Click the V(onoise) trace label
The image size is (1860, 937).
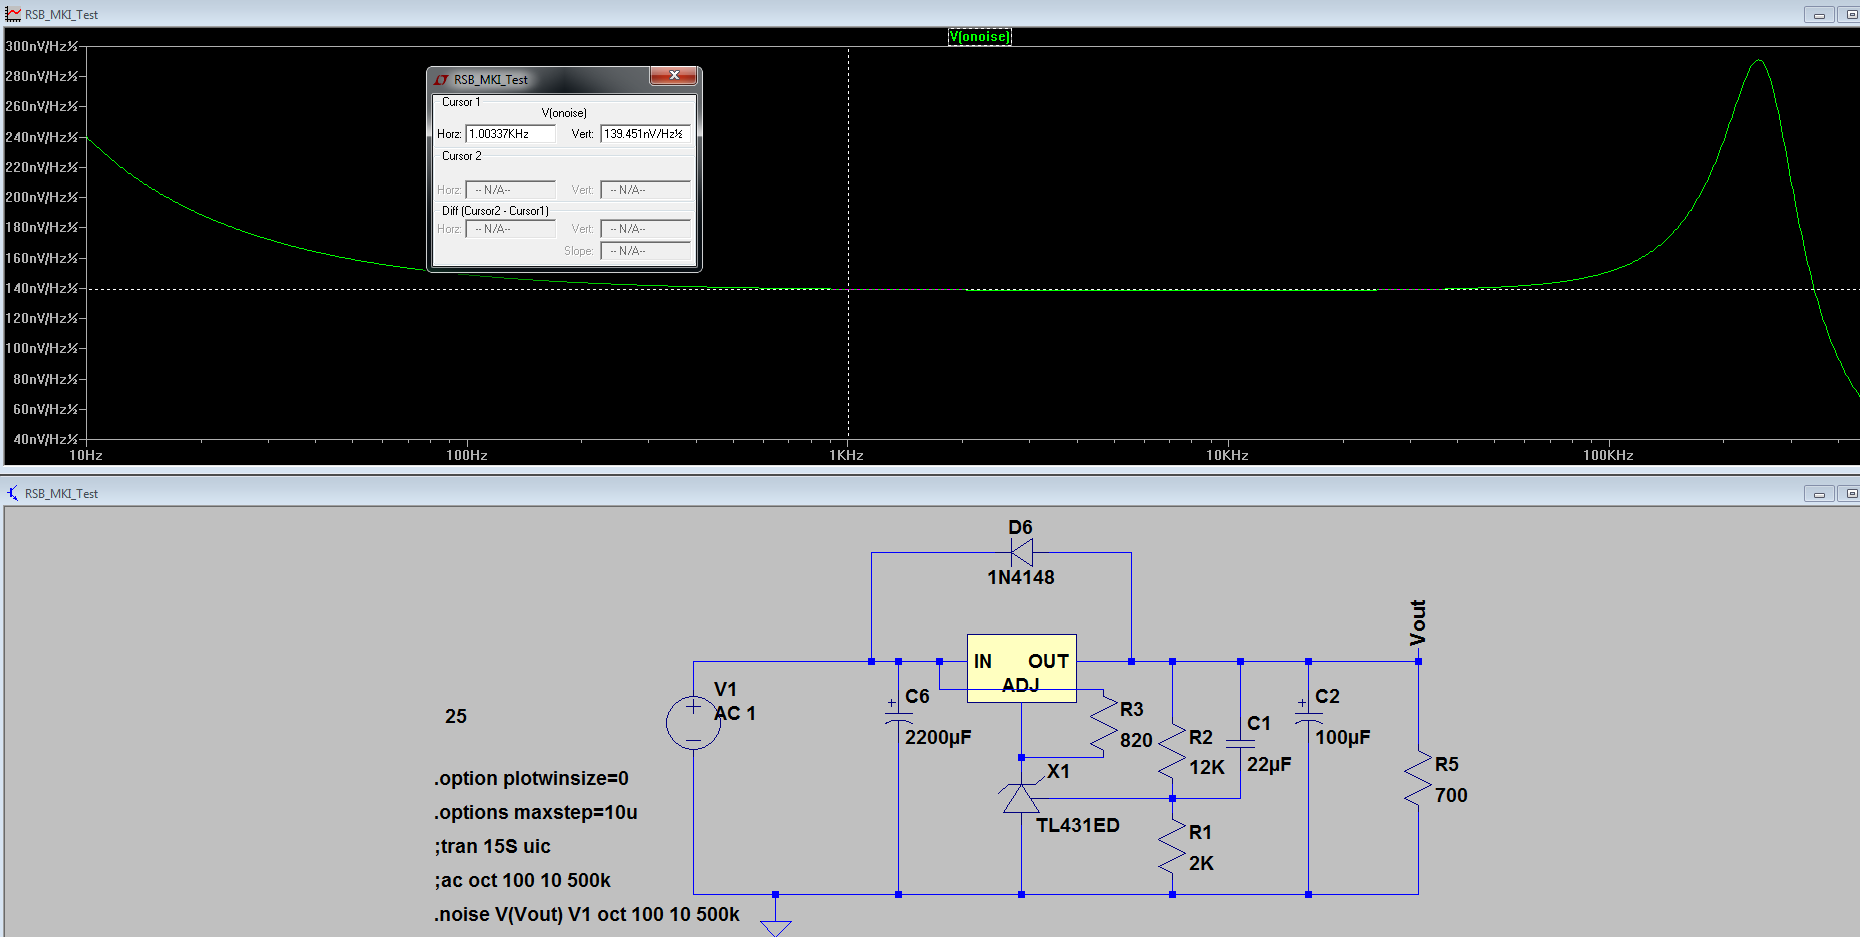[x=979, y=37]
